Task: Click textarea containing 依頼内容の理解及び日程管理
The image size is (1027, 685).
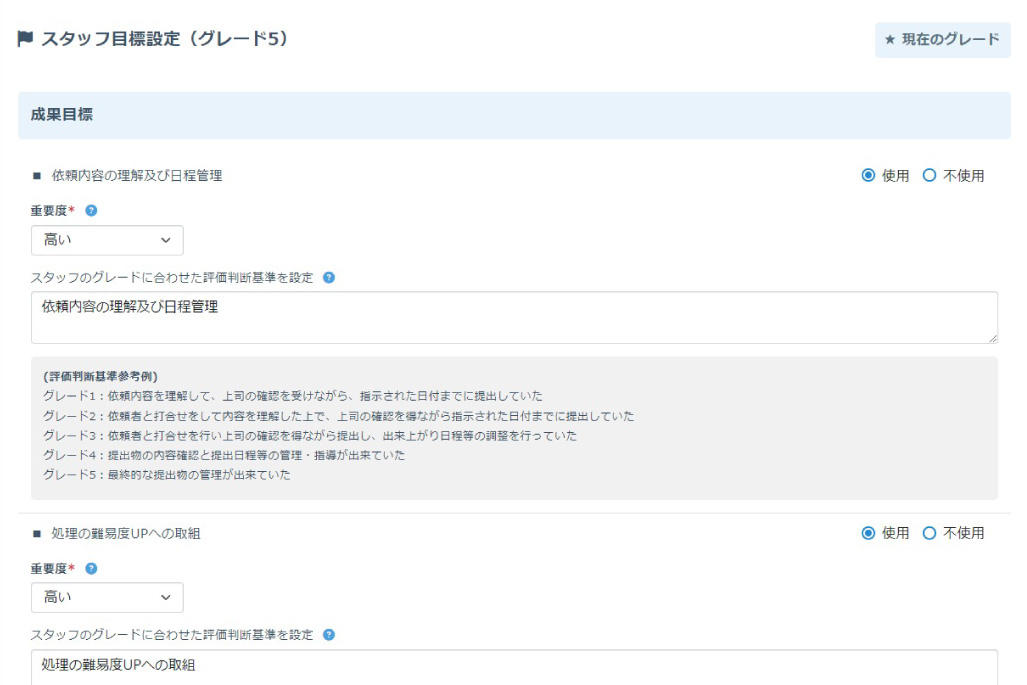Action: point(514,318)
